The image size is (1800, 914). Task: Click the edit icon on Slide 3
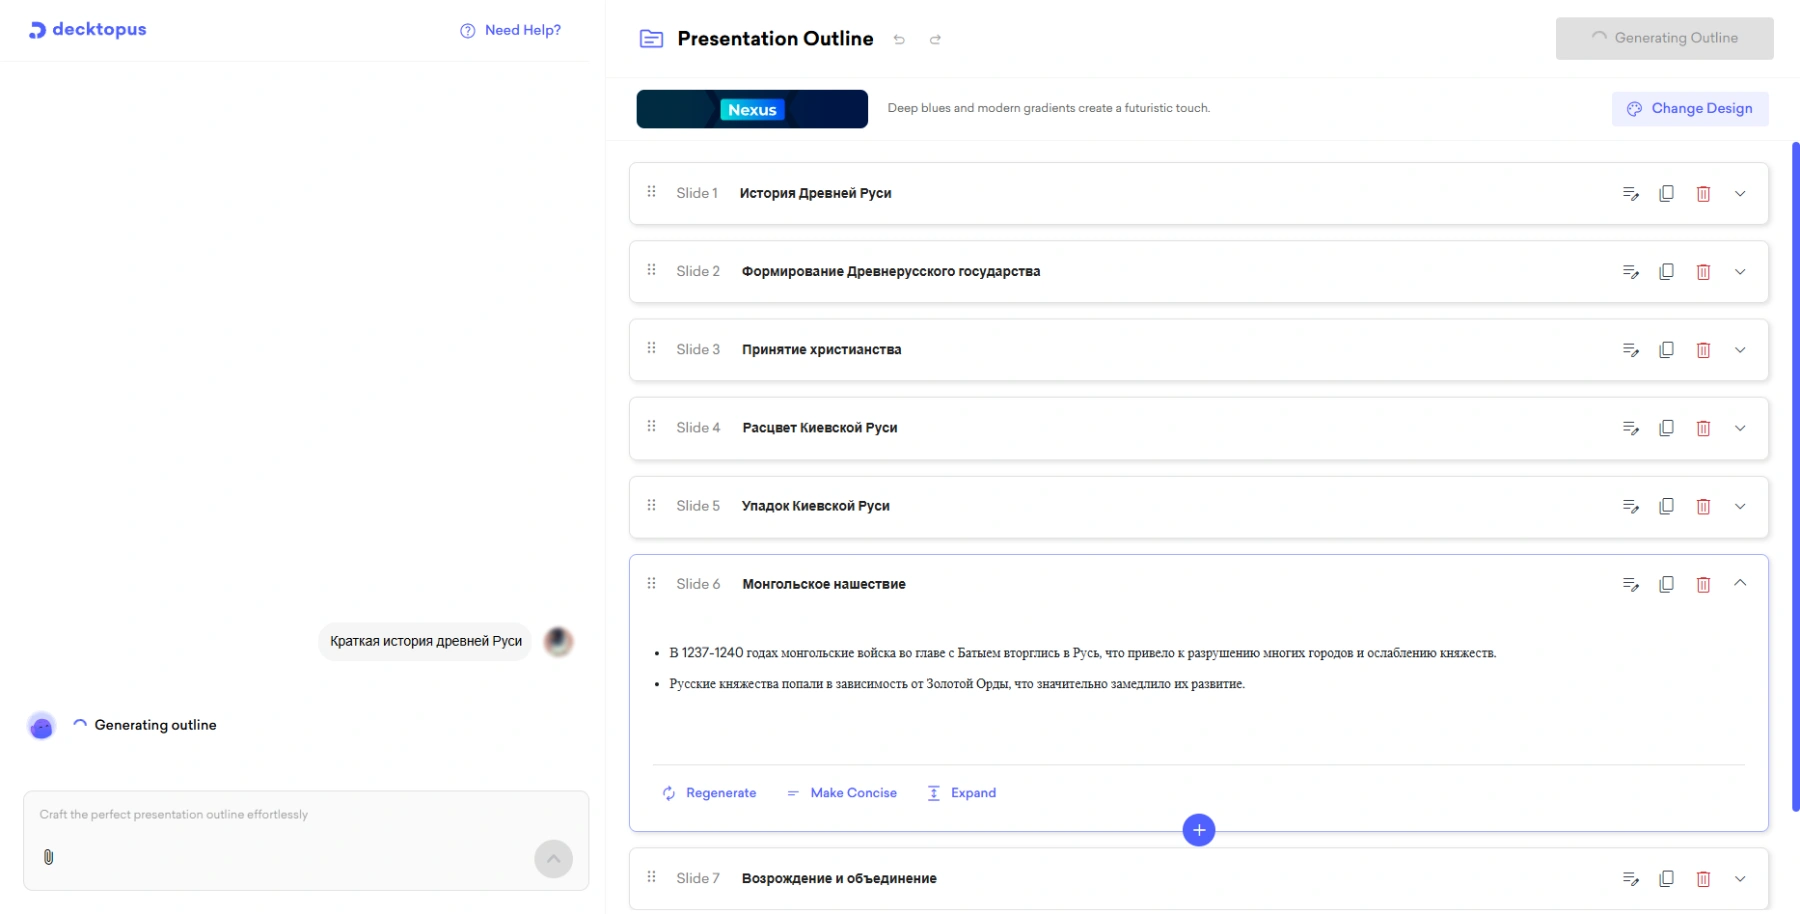tap(1630, 350)
